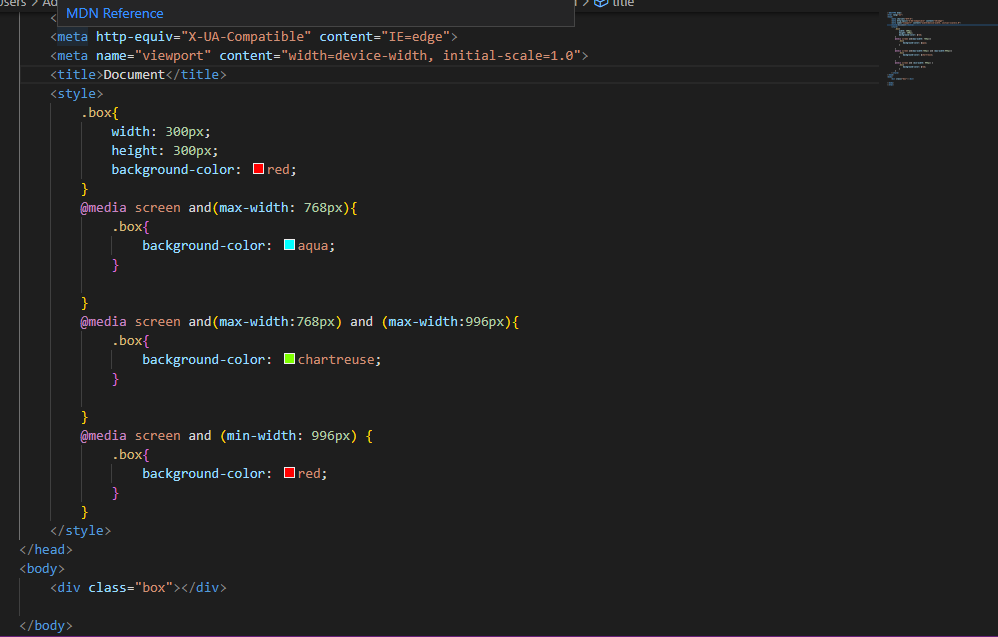Place cursor on opening style tag

76,94
